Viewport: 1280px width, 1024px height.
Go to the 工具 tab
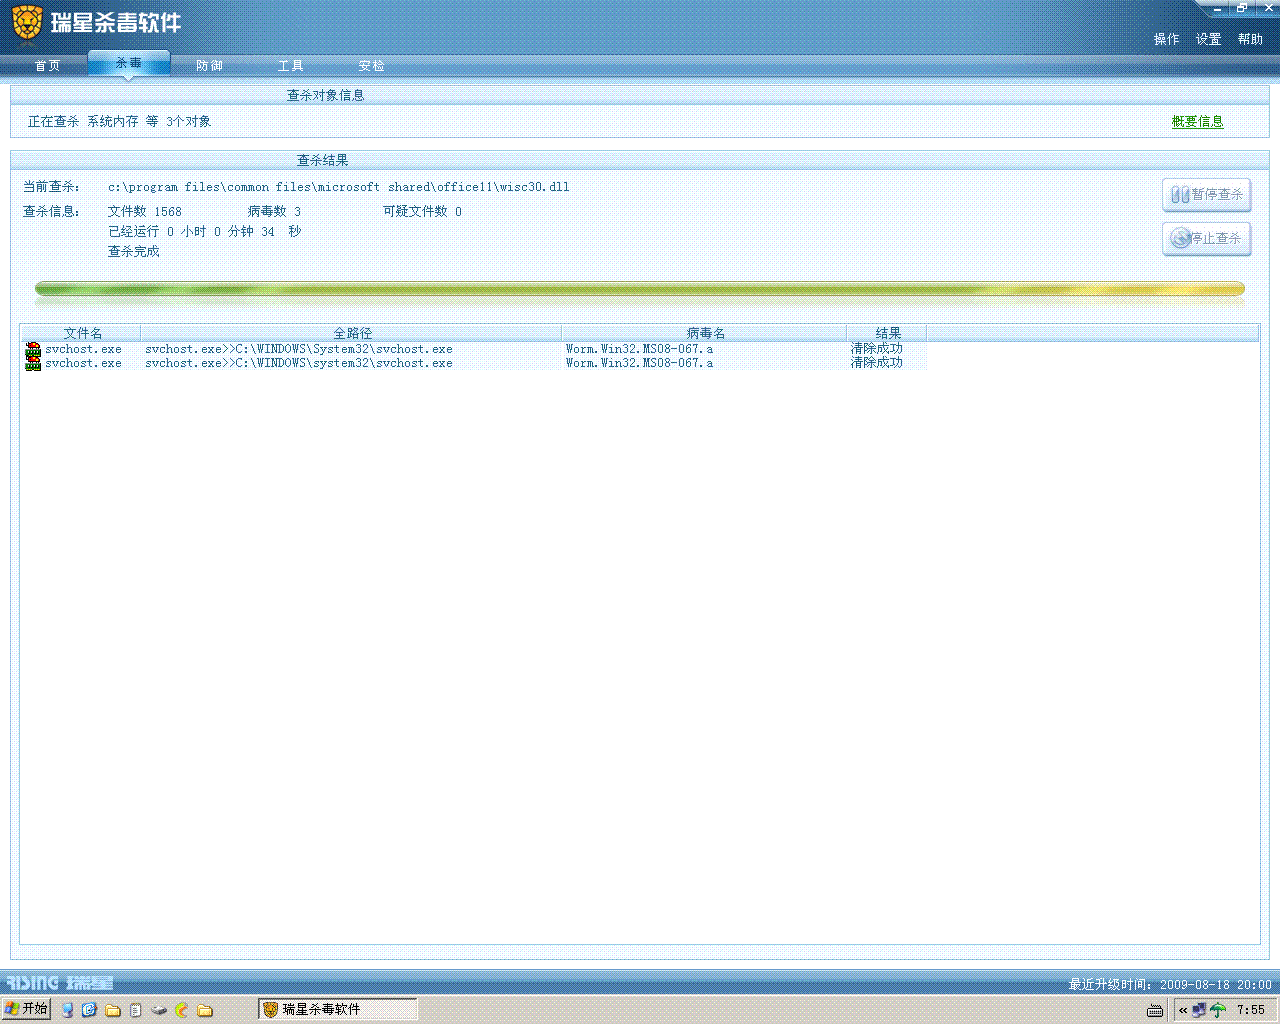click(291, 66)
